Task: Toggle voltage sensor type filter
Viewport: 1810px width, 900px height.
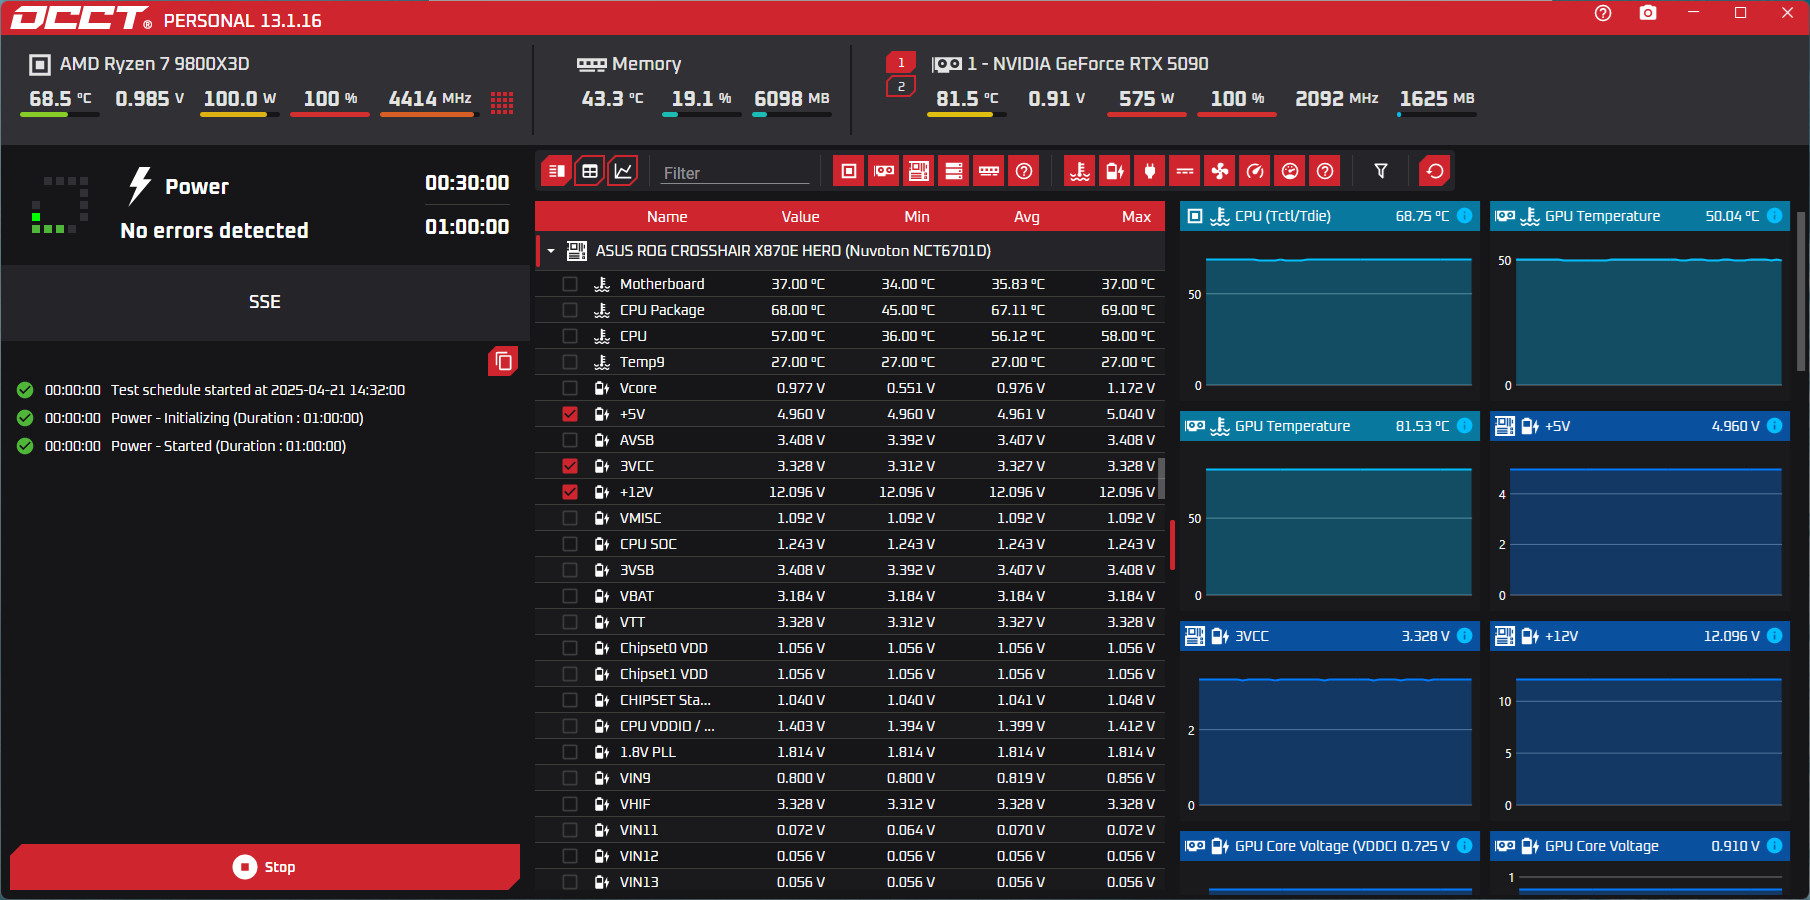Action: click(1115, 171)
